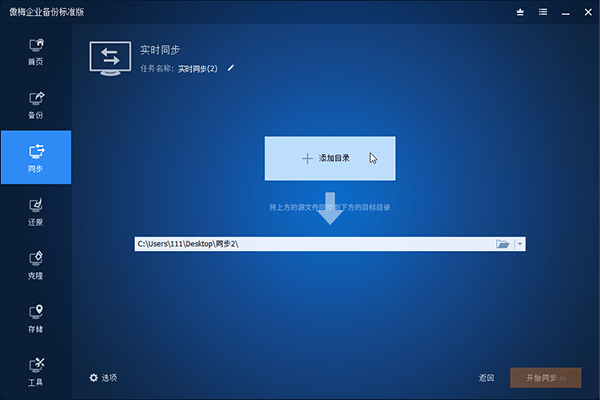
Task: Click pencil icon to edit task name
Action: [231, 68]
